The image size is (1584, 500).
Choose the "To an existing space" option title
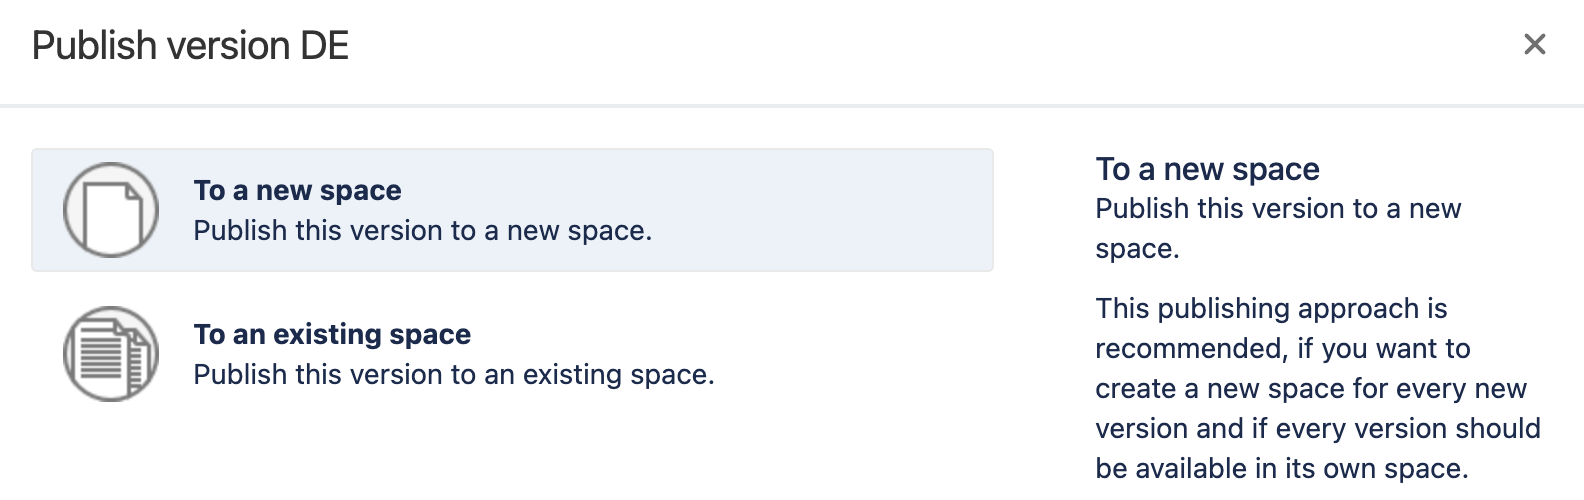[332, 334]
